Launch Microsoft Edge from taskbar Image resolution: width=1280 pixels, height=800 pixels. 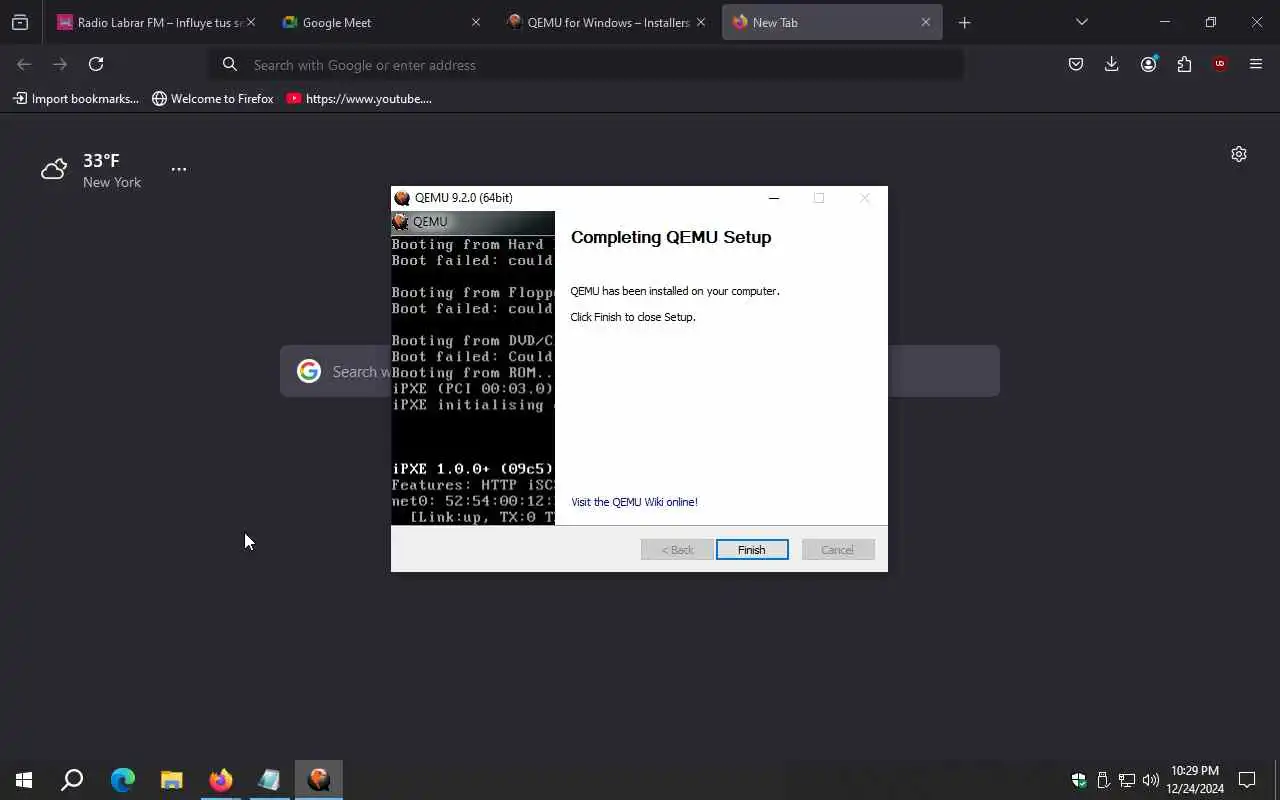click(122, 780)
